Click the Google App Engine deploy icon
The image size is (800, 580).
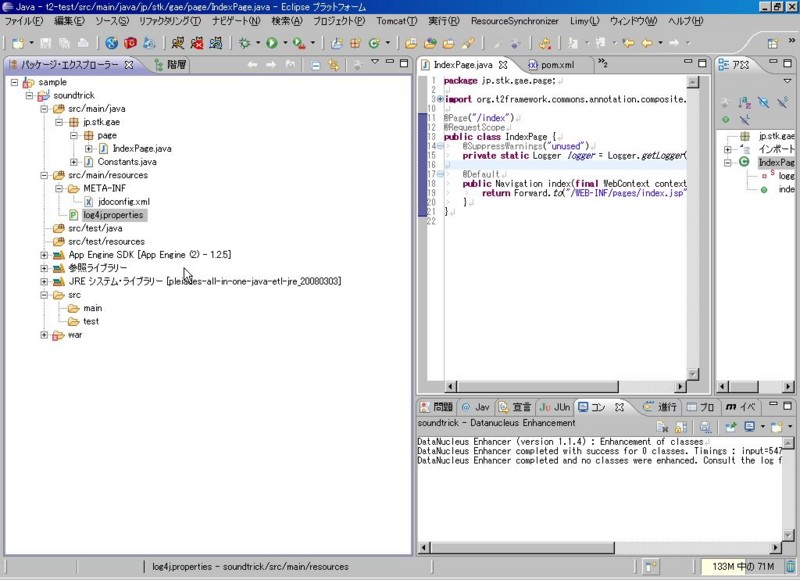pos(148,43)
